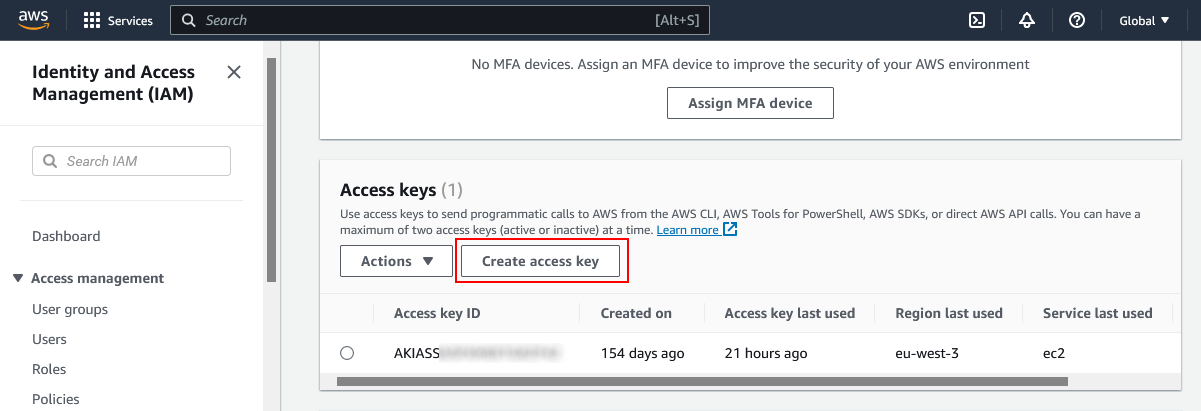The width and height of the screenshot is (1201, 411).
Task: Click the Created on column header
Action: (636, 313)
